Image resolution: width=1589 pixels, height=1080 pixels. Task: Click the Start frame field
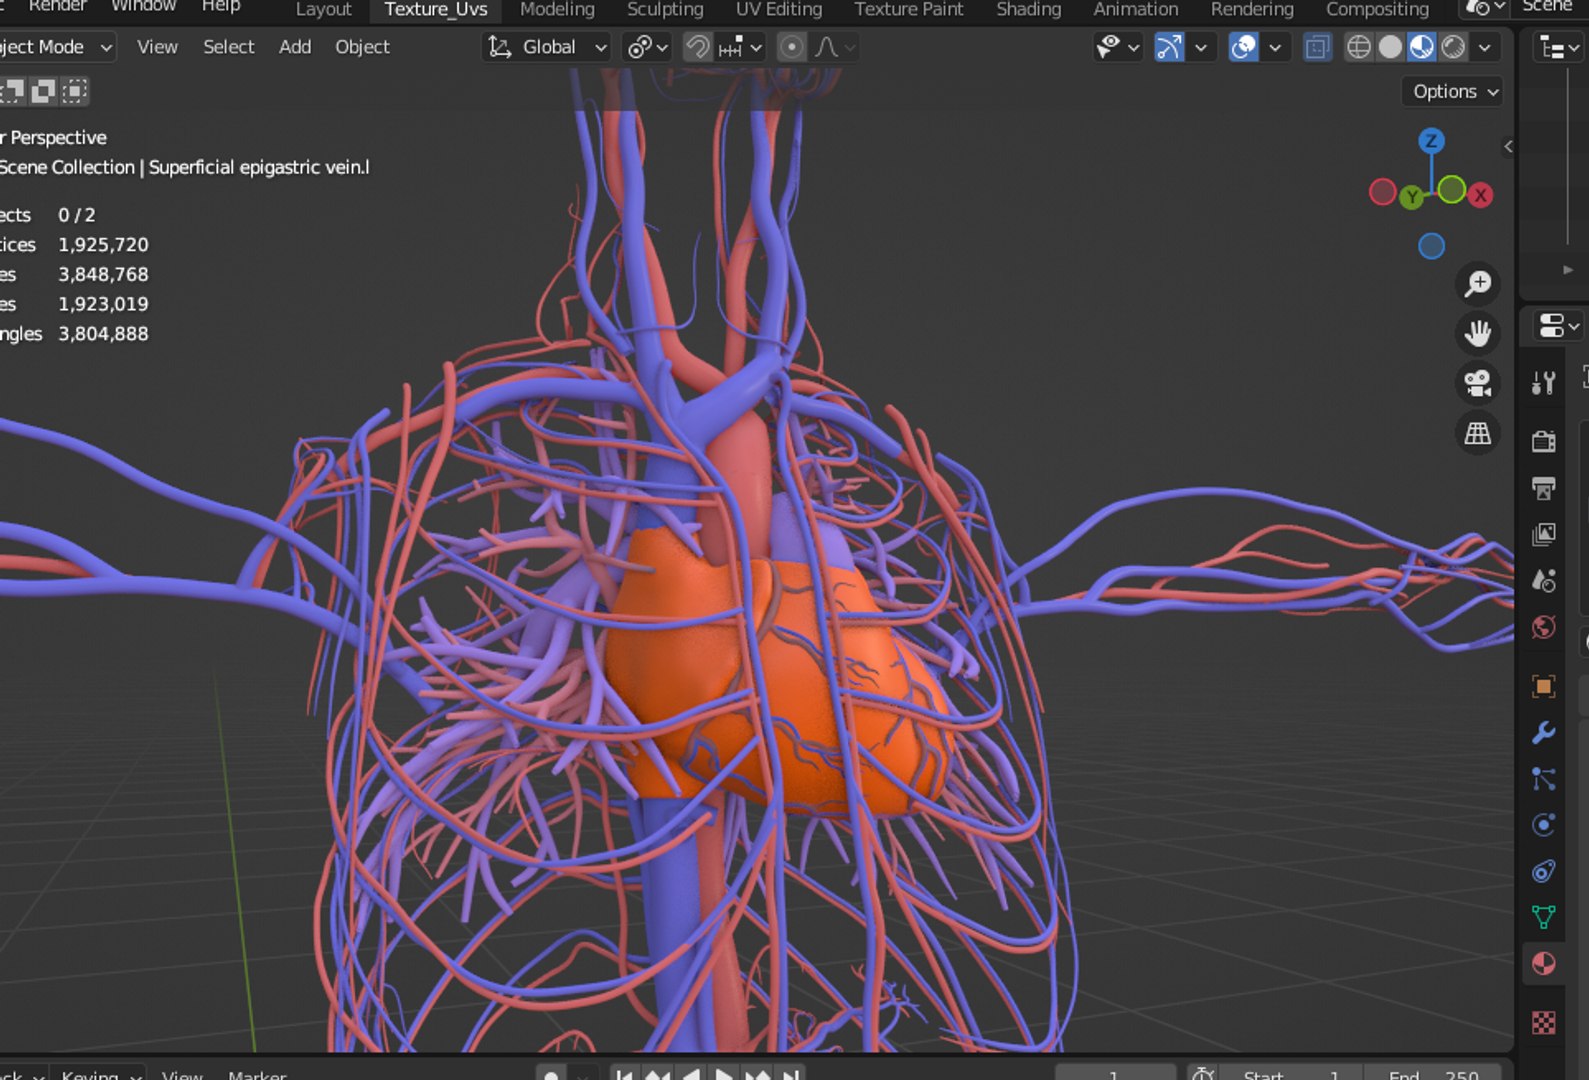(1290, 1075)
